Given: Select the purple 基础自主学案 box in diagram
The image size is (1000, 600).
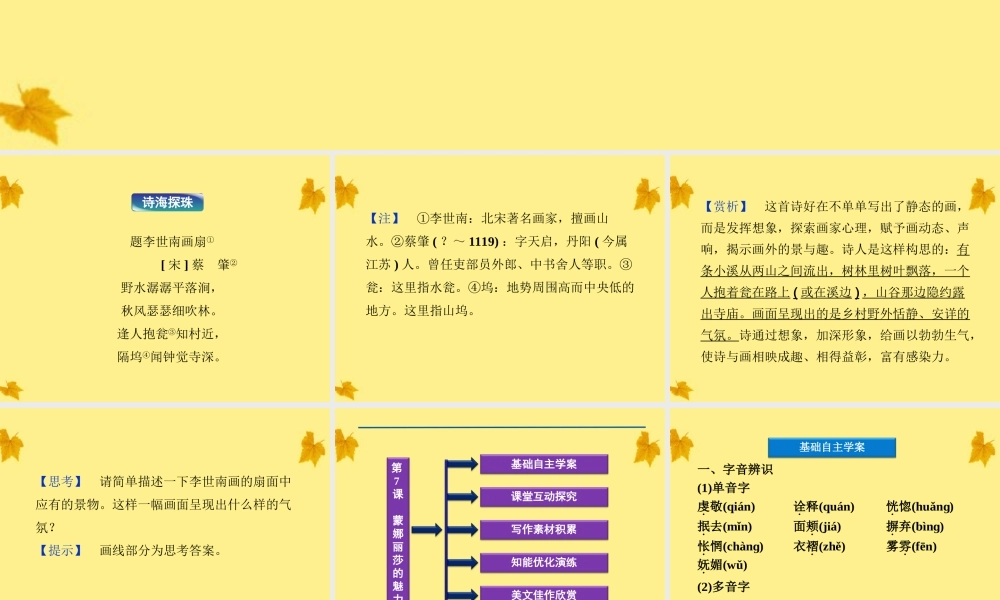Looking at the screenshot, I should (x=544, y=464).
